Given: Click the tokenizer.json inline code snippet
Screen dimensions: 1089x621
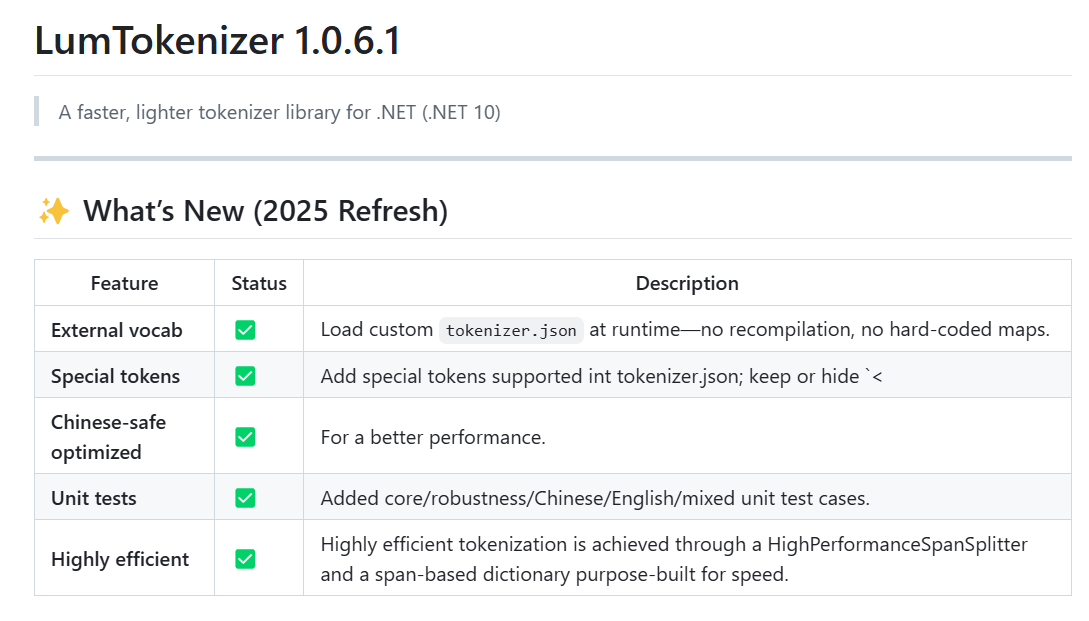Looking at the screenshot, I should 511,330.
